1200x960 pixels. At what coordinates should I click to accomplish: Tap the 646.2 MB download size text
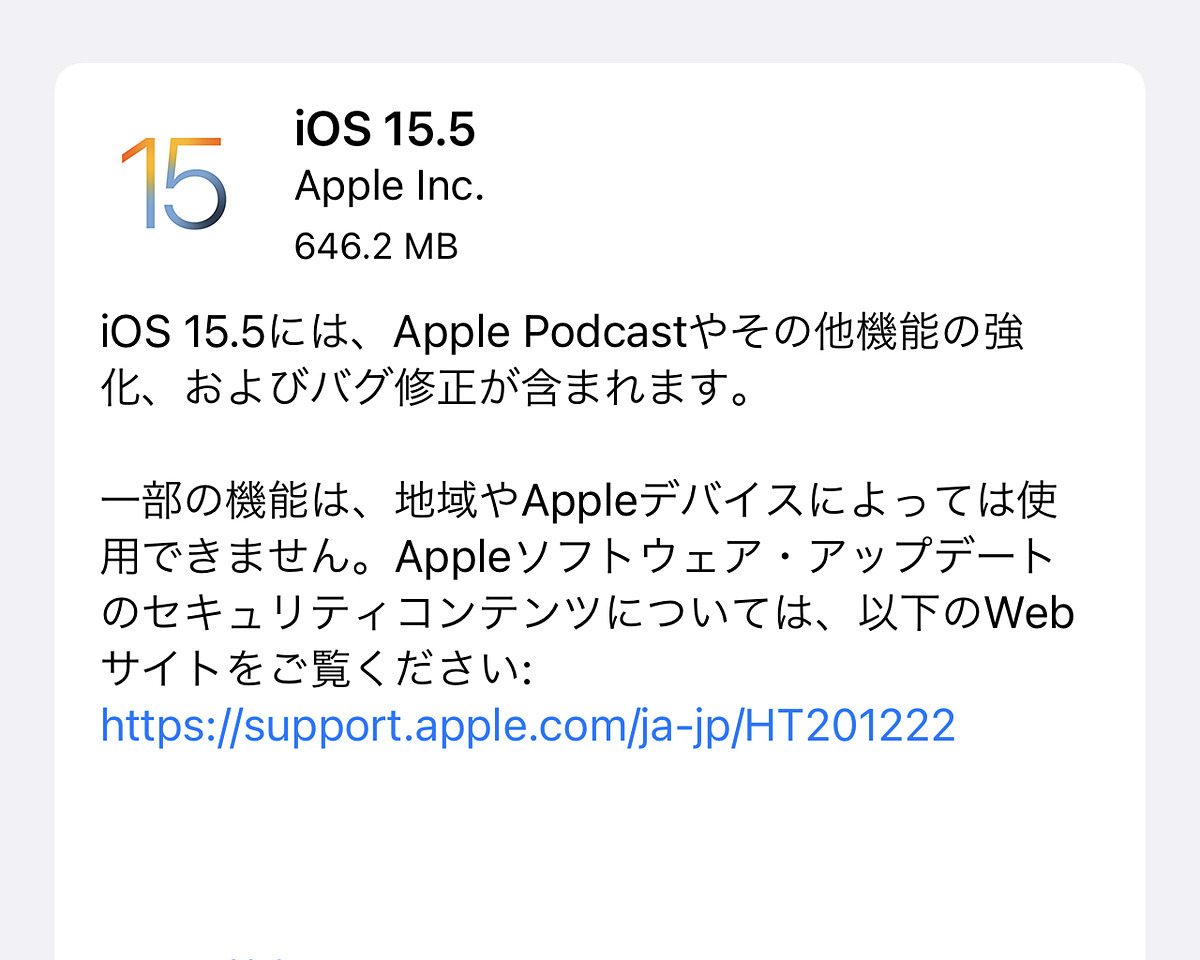pyautogui.click(x=376, y=246)
